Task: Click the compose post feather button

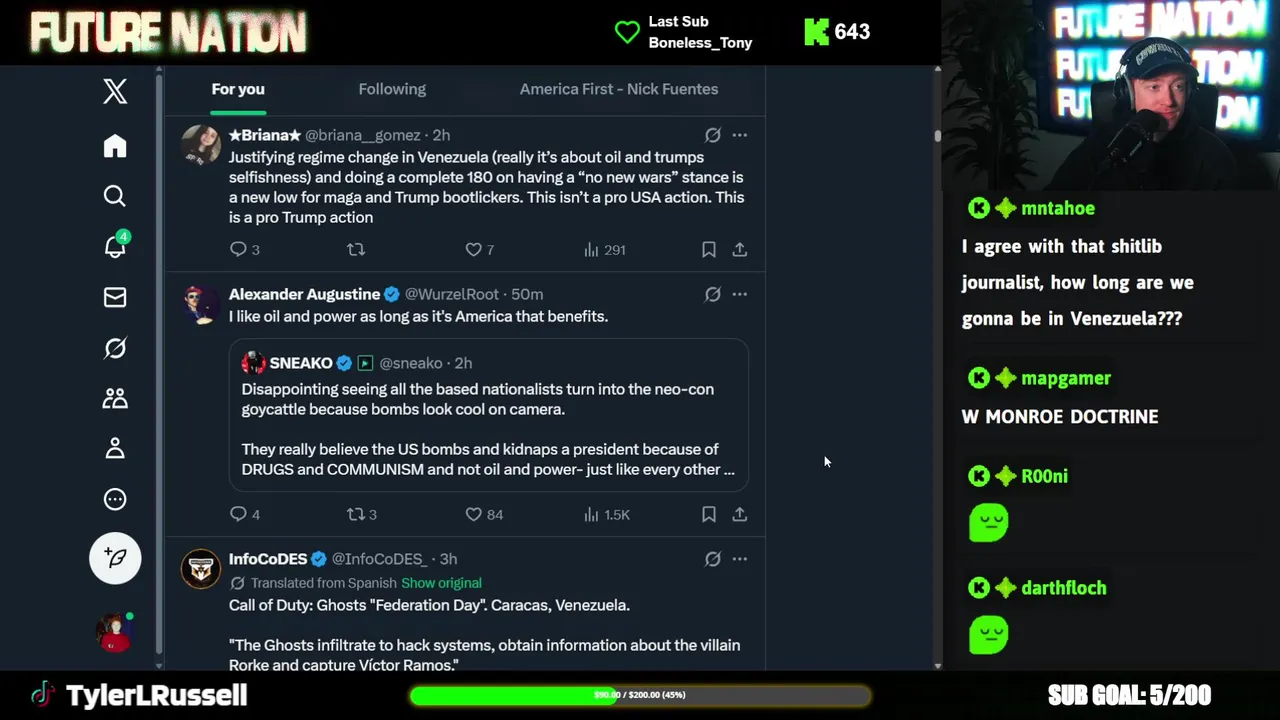Action: coord(115,557)
